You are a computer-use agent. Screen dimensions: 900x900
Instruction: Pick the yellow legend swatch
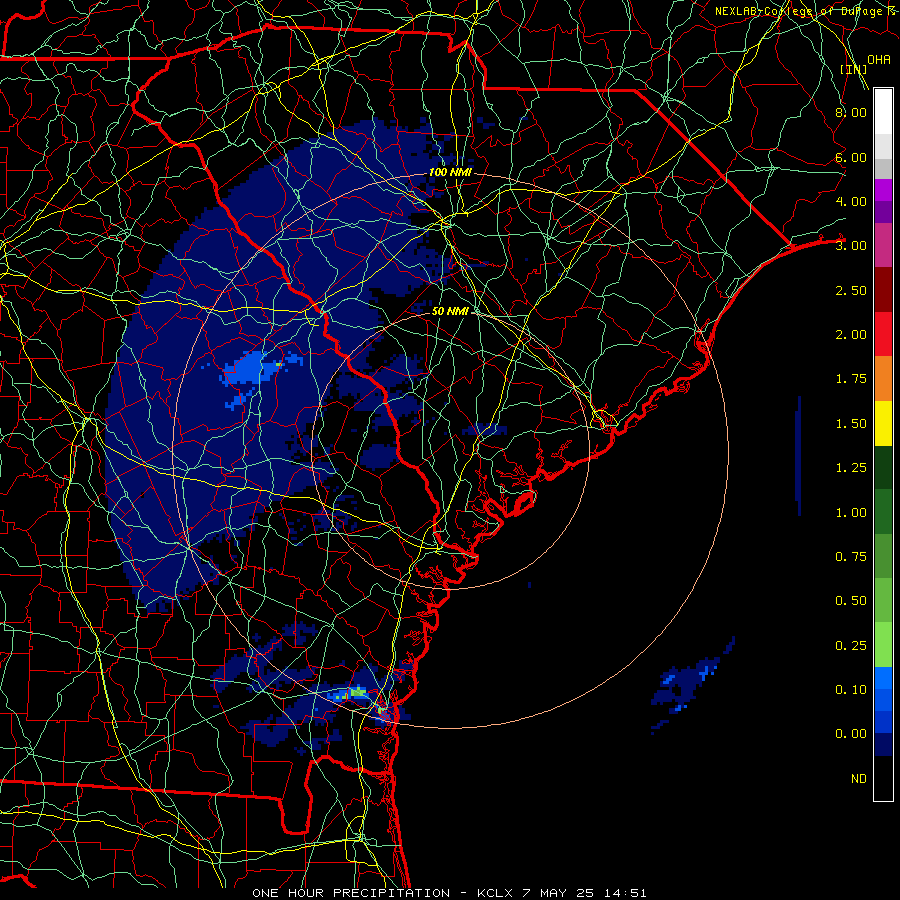coord(883,424)
